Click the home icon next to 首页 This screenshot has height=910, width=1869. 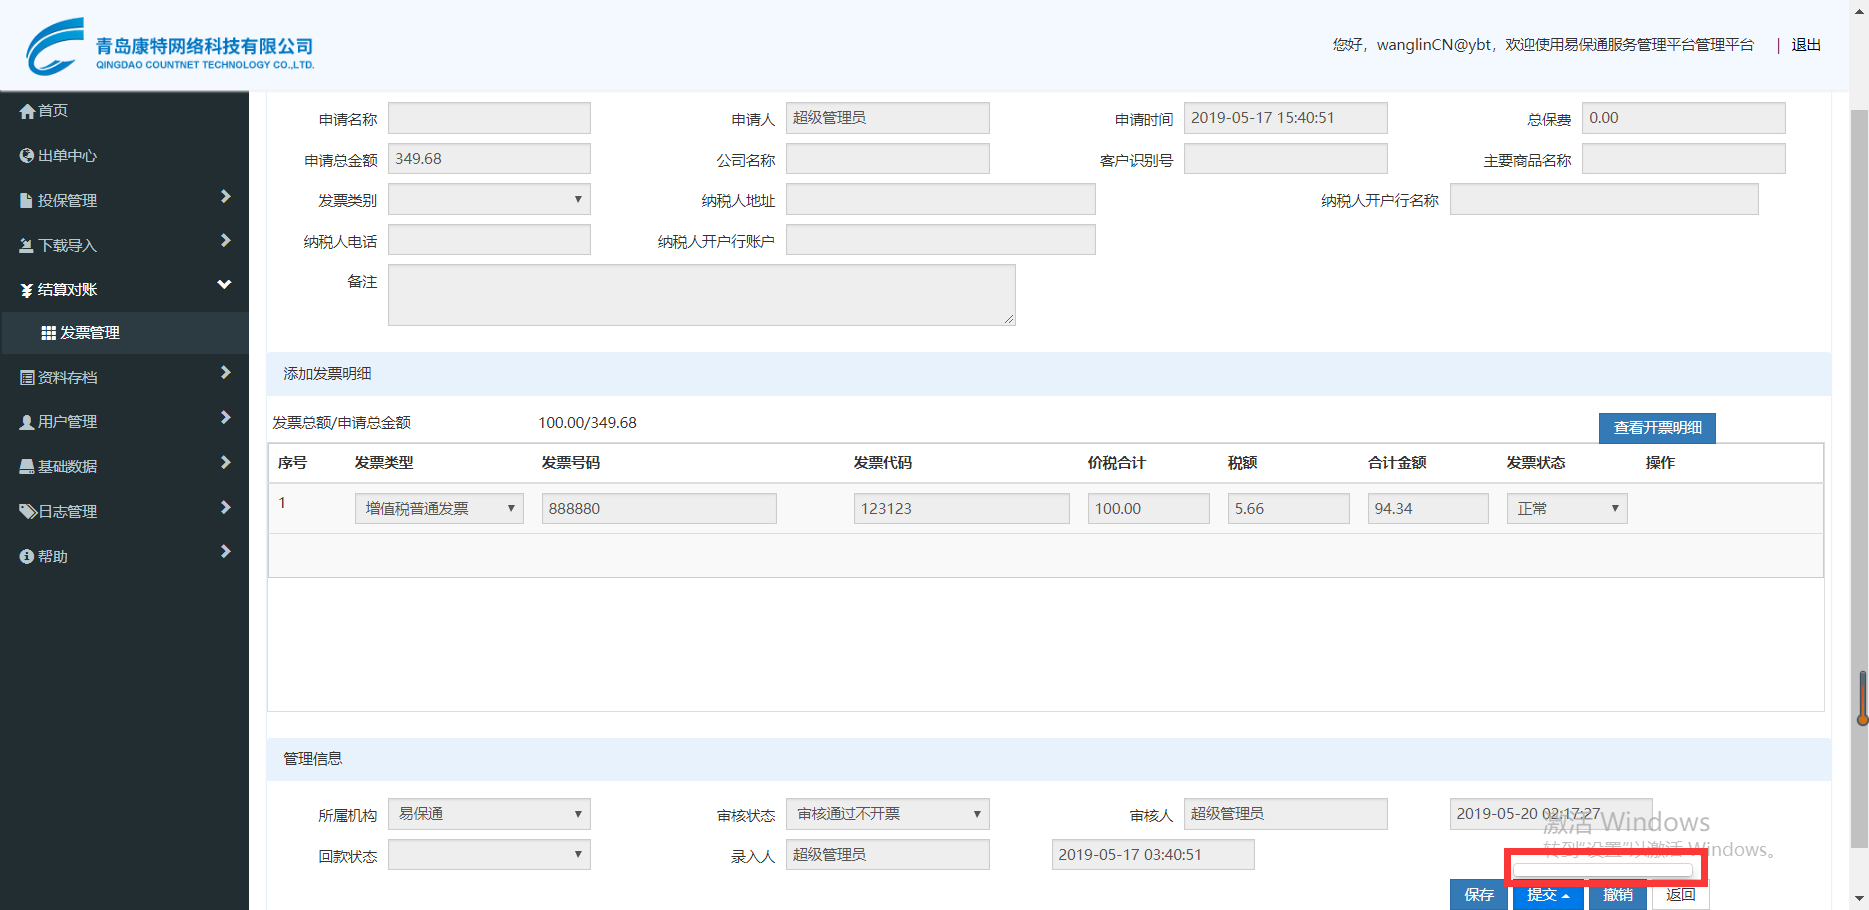[27, 111]
